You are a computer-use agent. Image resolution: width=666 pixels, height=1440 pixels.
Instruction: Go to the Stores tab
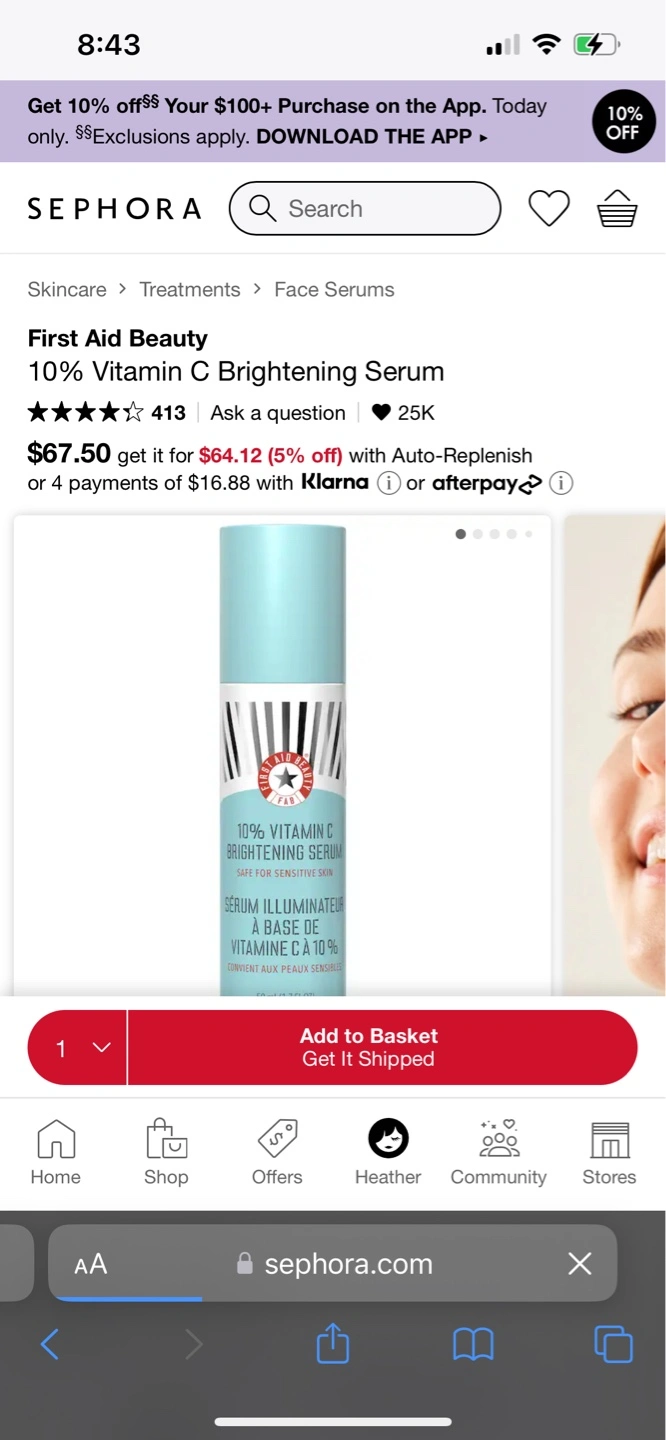609,1152
